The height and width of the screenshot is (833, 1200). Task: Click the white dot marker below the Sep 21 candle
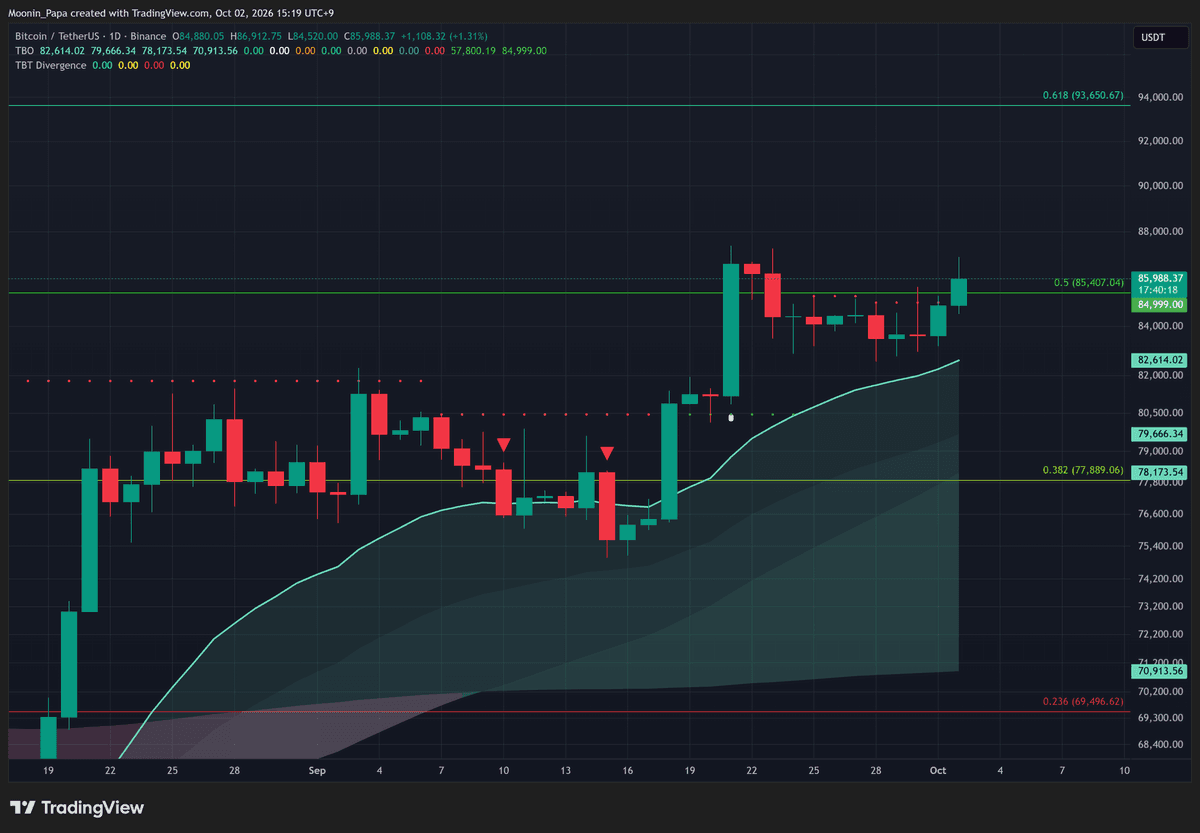click(731, 417)
